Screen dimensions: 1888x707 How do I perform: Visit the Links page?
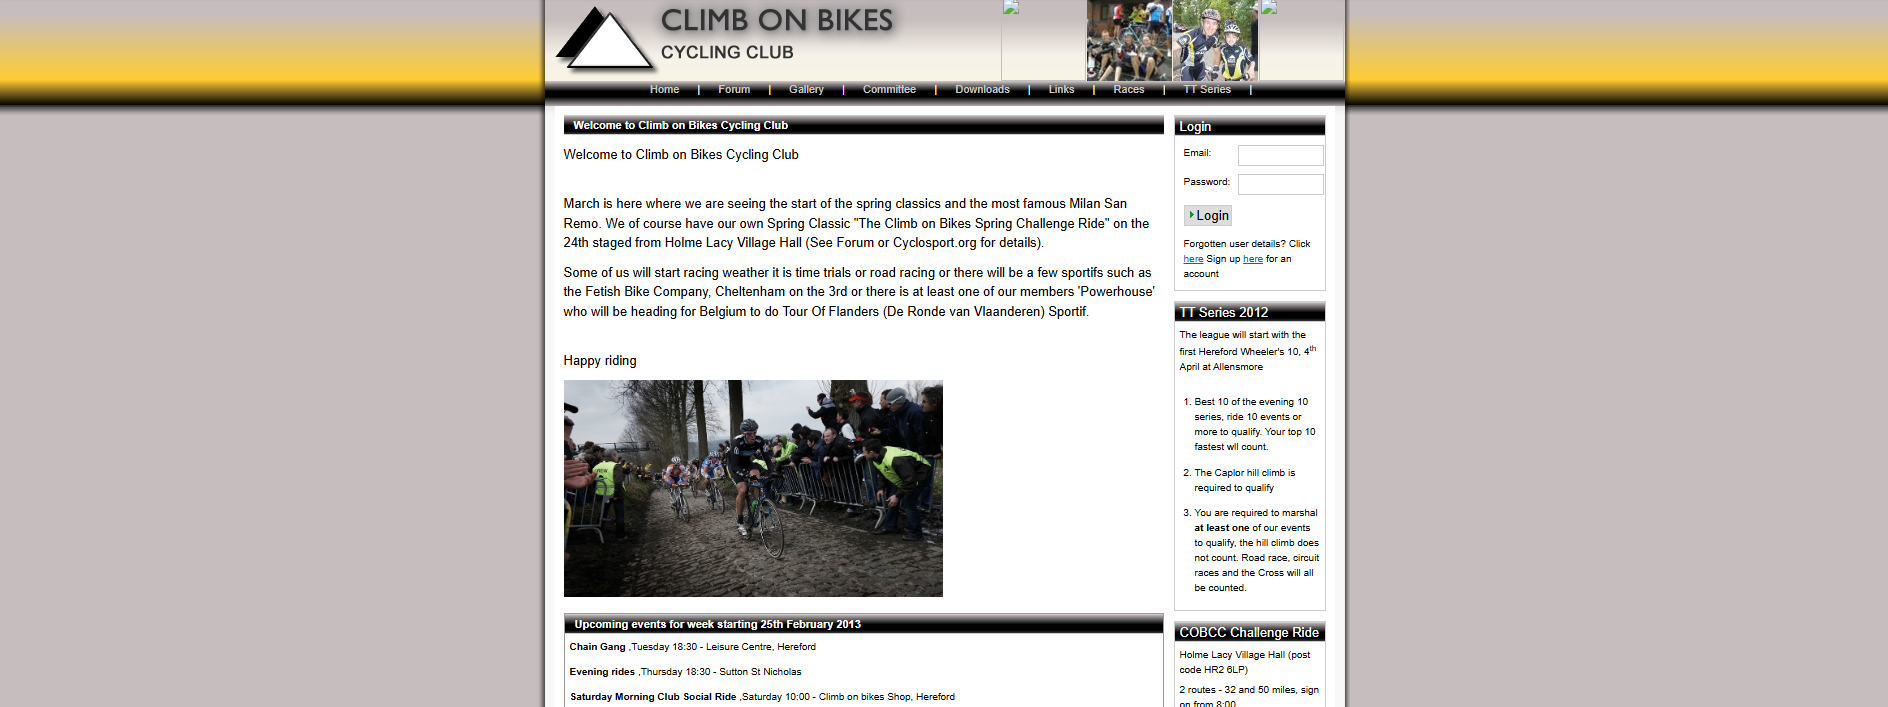1061,89
